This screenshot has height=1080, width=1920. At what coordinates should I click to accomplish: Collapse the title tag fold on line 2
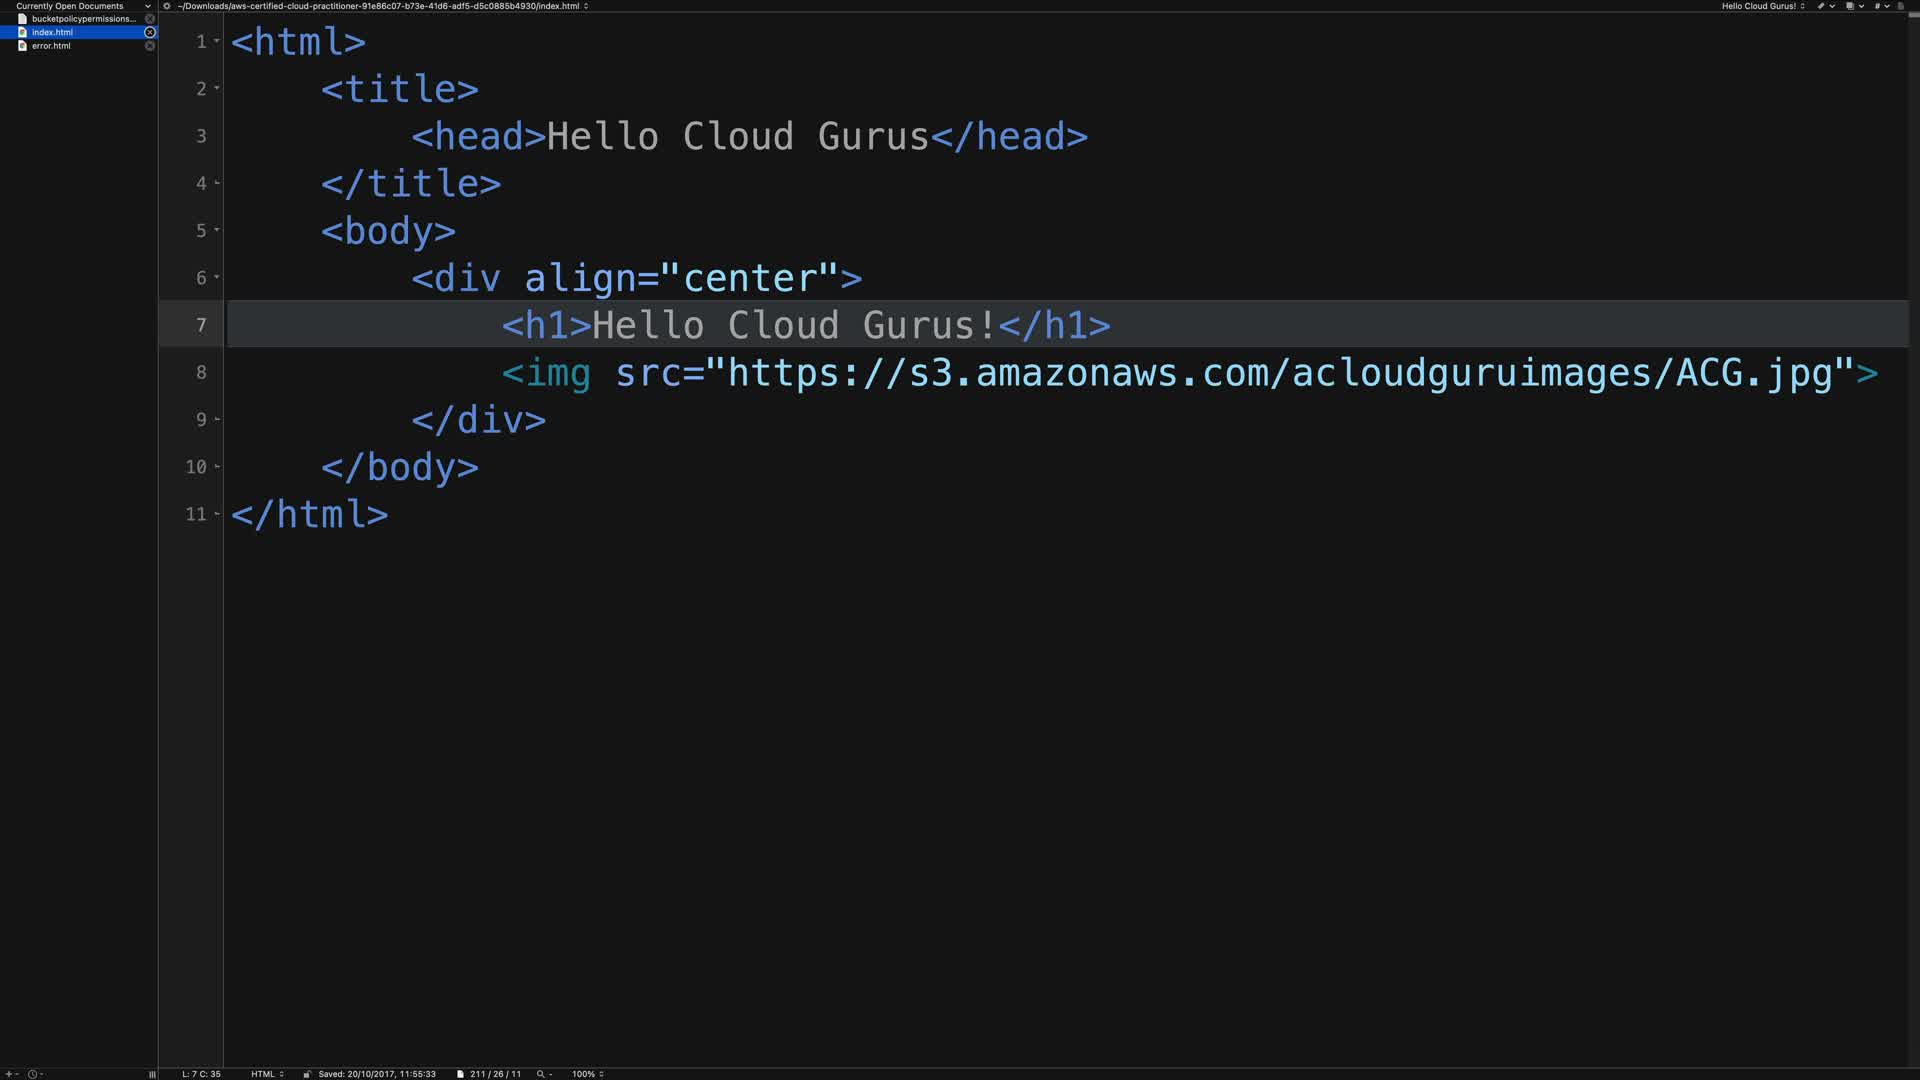tap(217, 88)
